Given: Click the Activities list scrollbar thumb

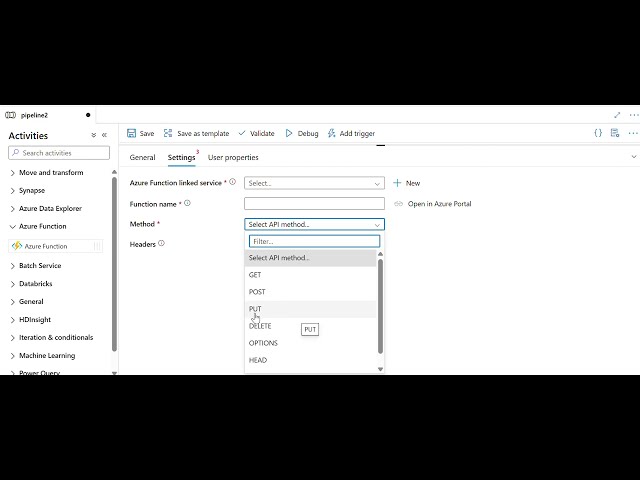Looking at the screenshot, I should (114, 263).
